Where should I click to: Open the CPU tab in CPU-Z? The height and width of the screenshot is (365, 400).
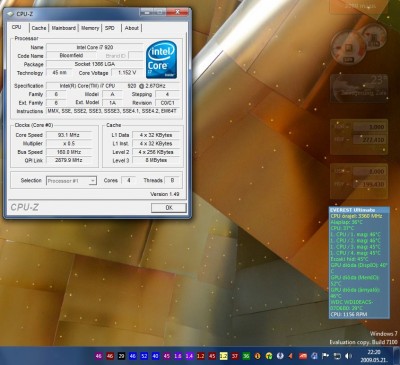coord(16,27)
